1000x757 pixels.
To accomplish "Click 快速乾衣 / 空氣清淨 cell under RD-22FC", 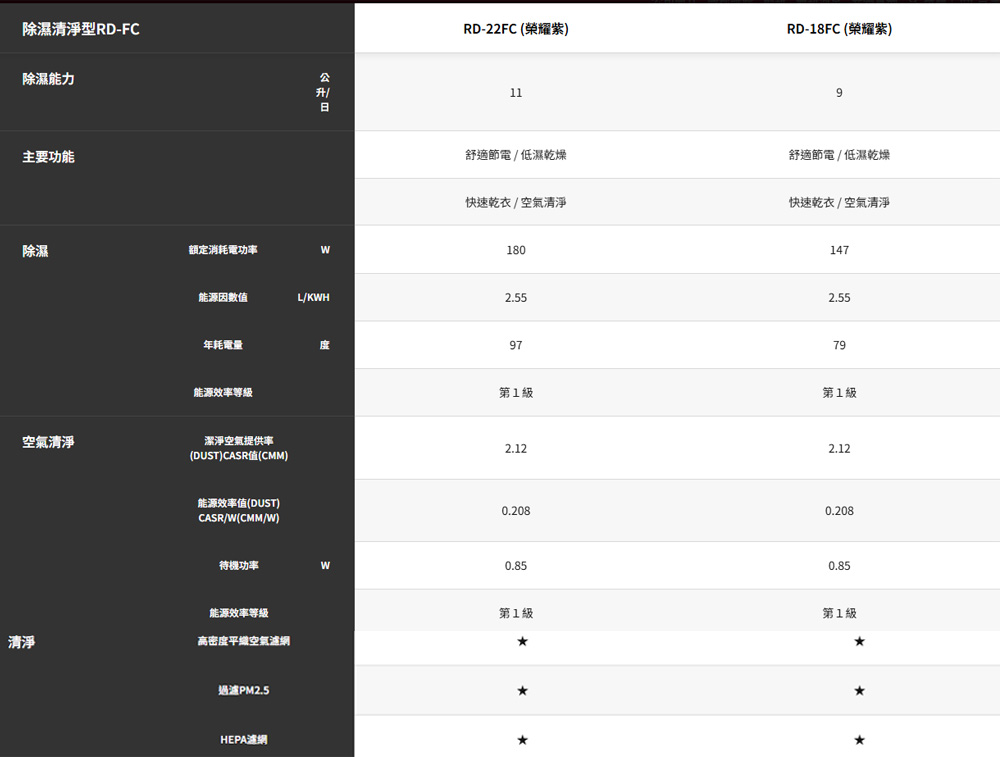I will click(x=516, y=202).
